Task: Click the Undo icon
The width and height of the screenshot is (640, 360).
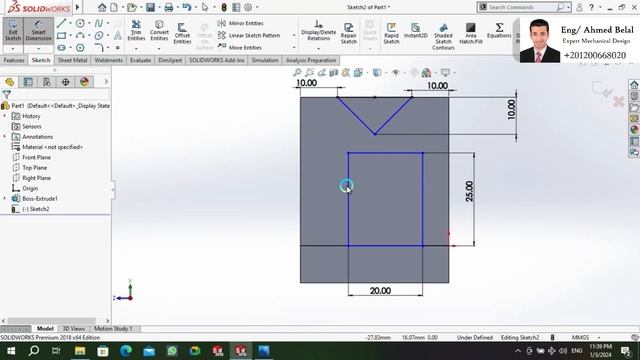Action: pyautogui.click(x=187, y=7)
